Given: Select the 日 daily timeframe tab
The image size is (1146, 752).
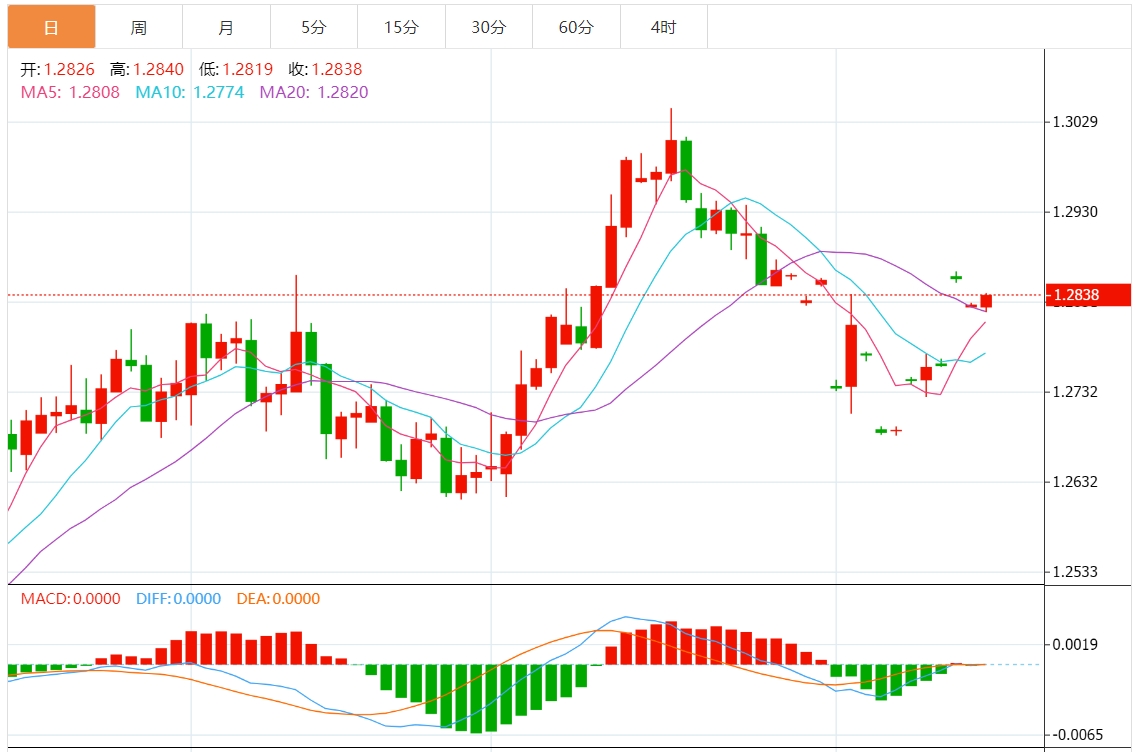Looking at the screenshot, I should 51,27.
